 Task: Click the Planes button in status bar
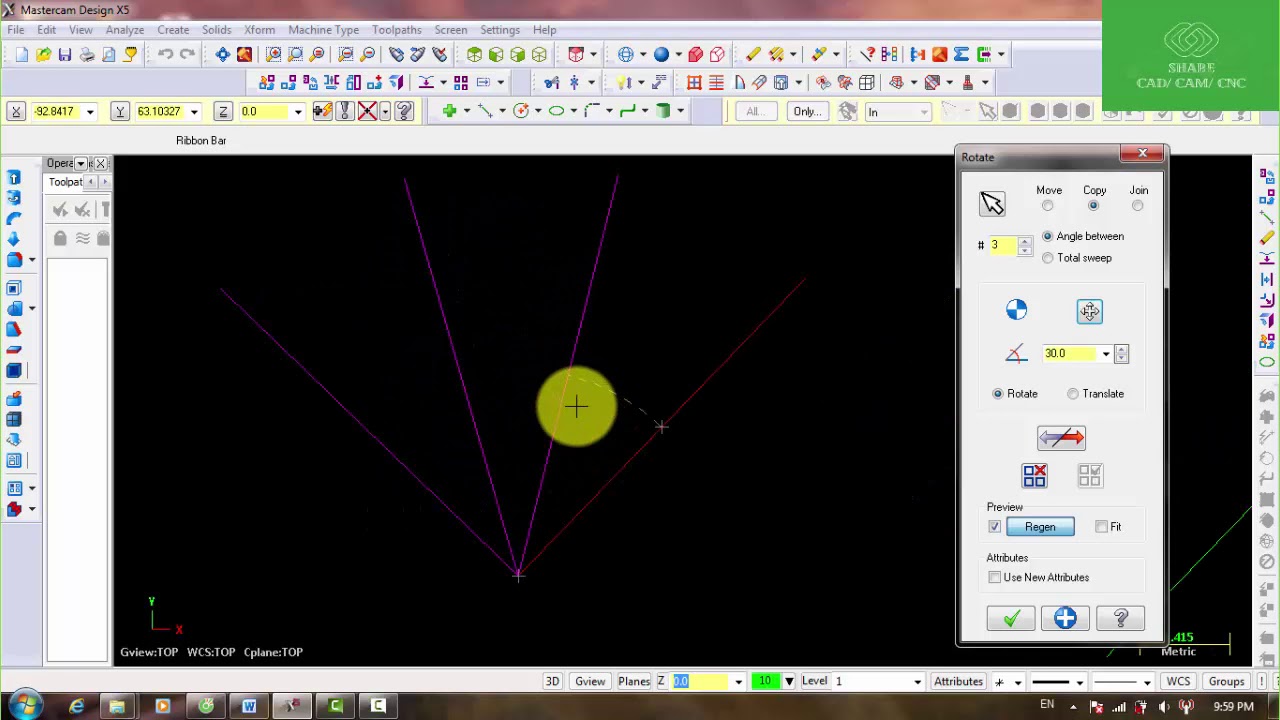tap(634, 682)
